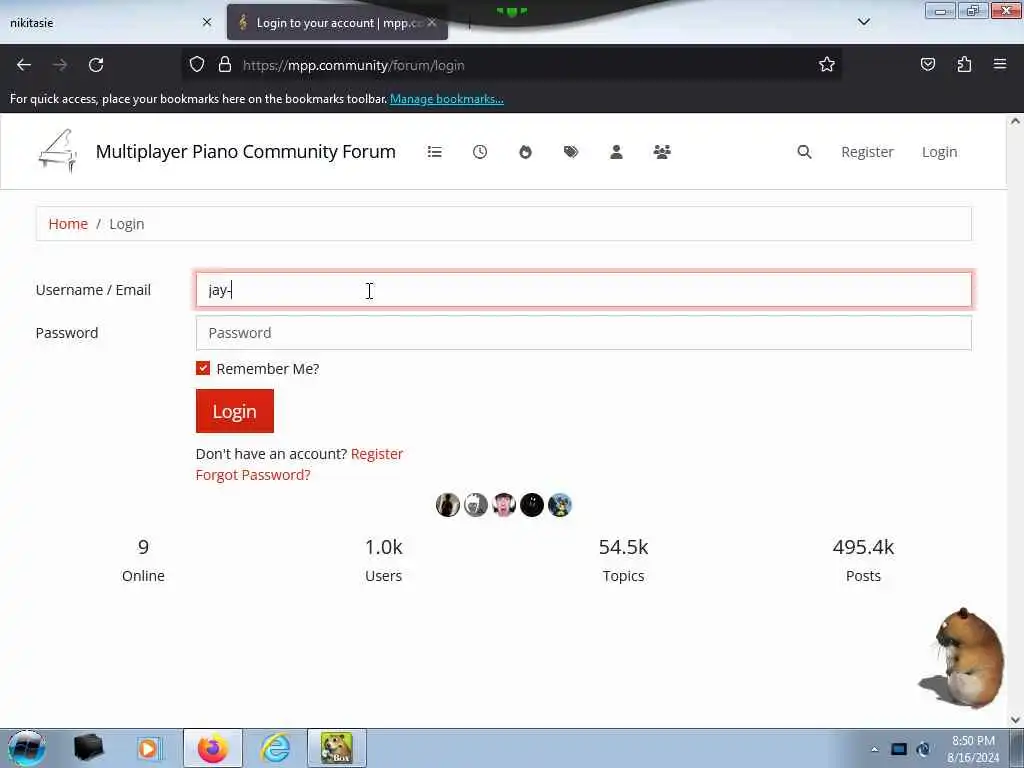Close the nikitasie tab

click(207, 22)
